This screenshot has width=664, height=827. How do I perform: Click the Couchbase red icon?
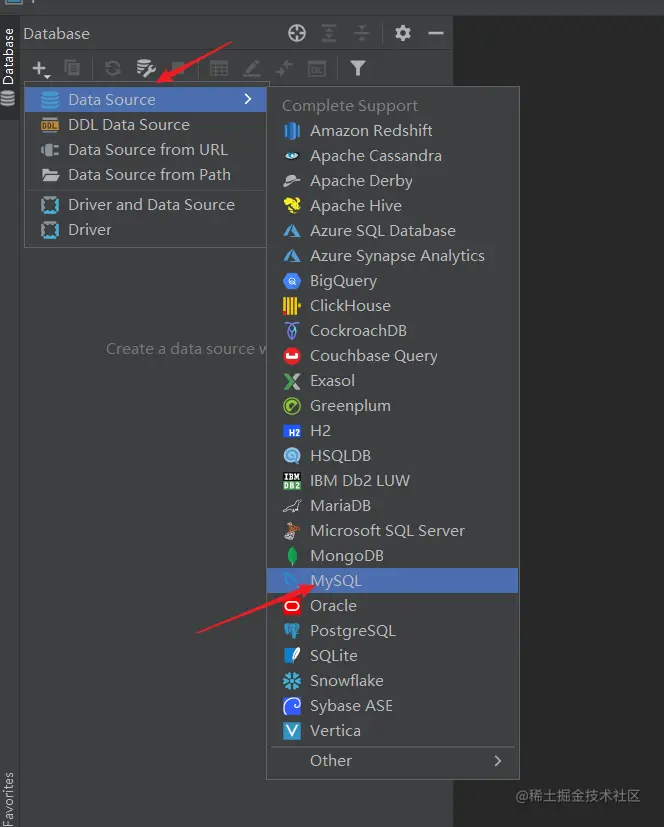[292, 356]
